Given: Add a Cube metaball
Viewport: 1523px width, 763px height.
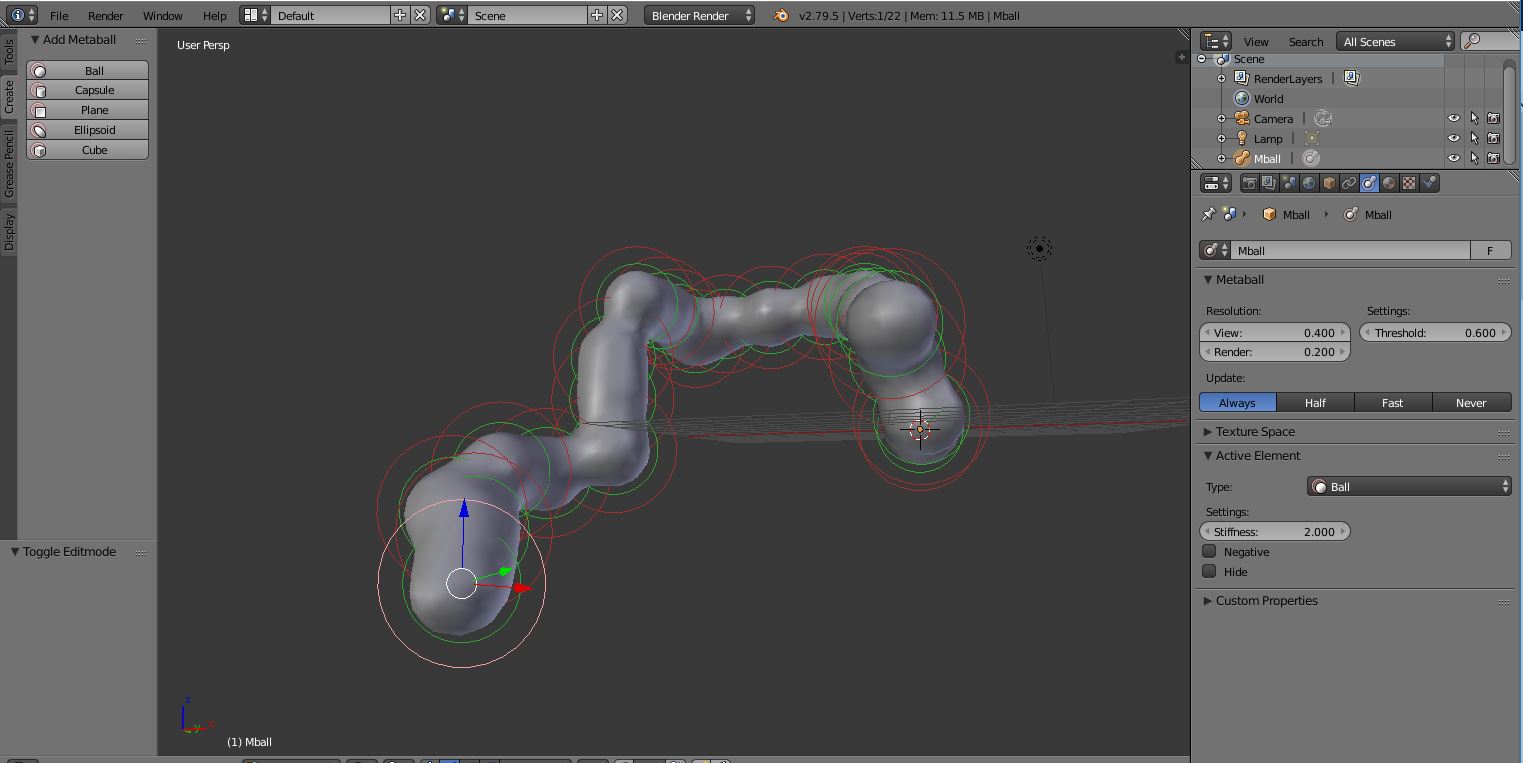Looking at the screenshot, I should [x=88, y=150].
